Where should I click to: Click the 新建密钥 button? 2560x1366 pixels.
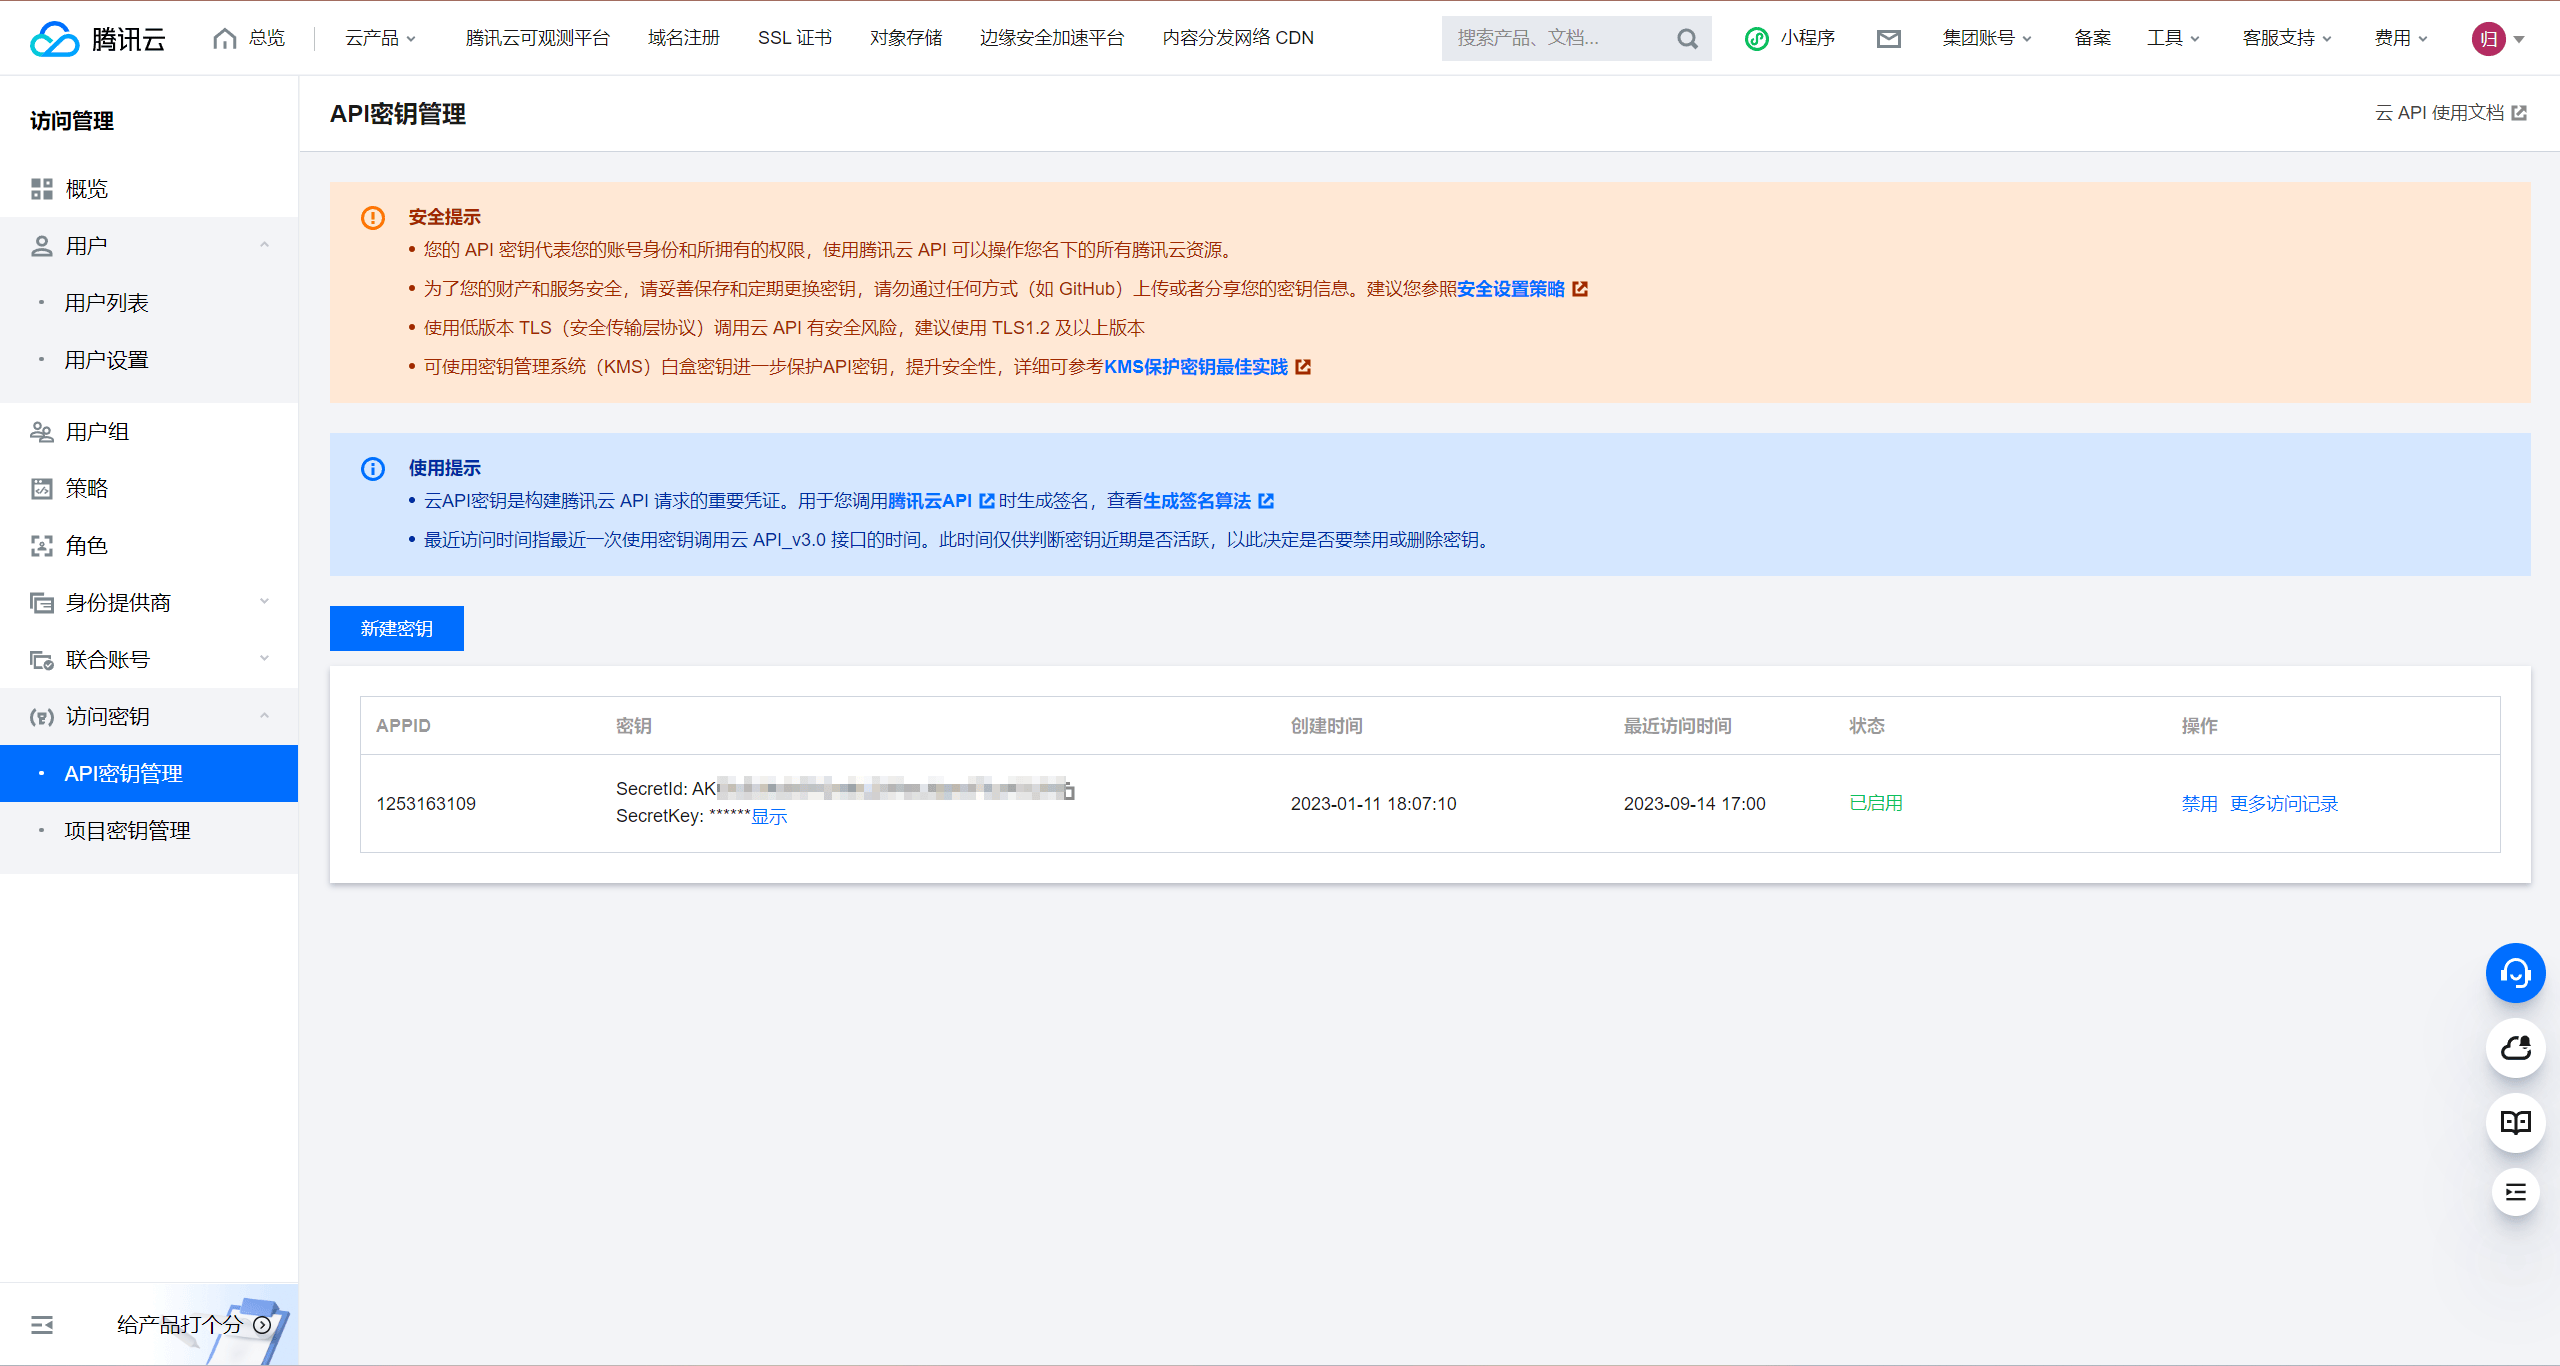(397, 629)
